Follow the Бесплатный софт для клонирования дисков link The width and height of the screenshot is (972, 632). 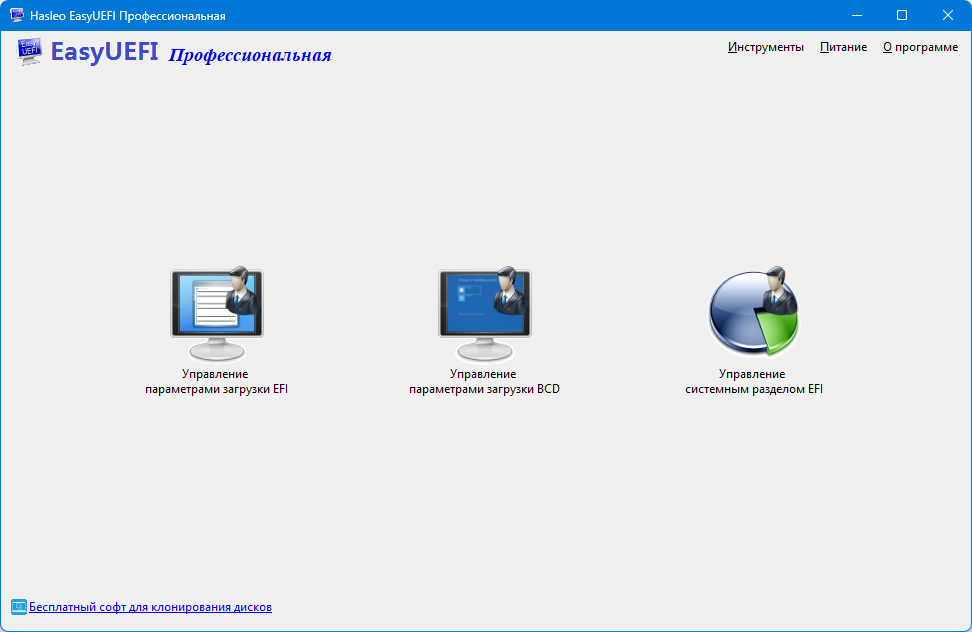150,607
